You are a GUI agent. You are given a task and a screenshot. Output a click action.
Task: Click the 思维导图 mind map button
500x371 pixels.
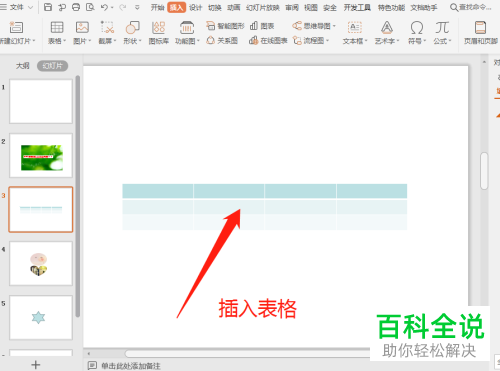314,26
